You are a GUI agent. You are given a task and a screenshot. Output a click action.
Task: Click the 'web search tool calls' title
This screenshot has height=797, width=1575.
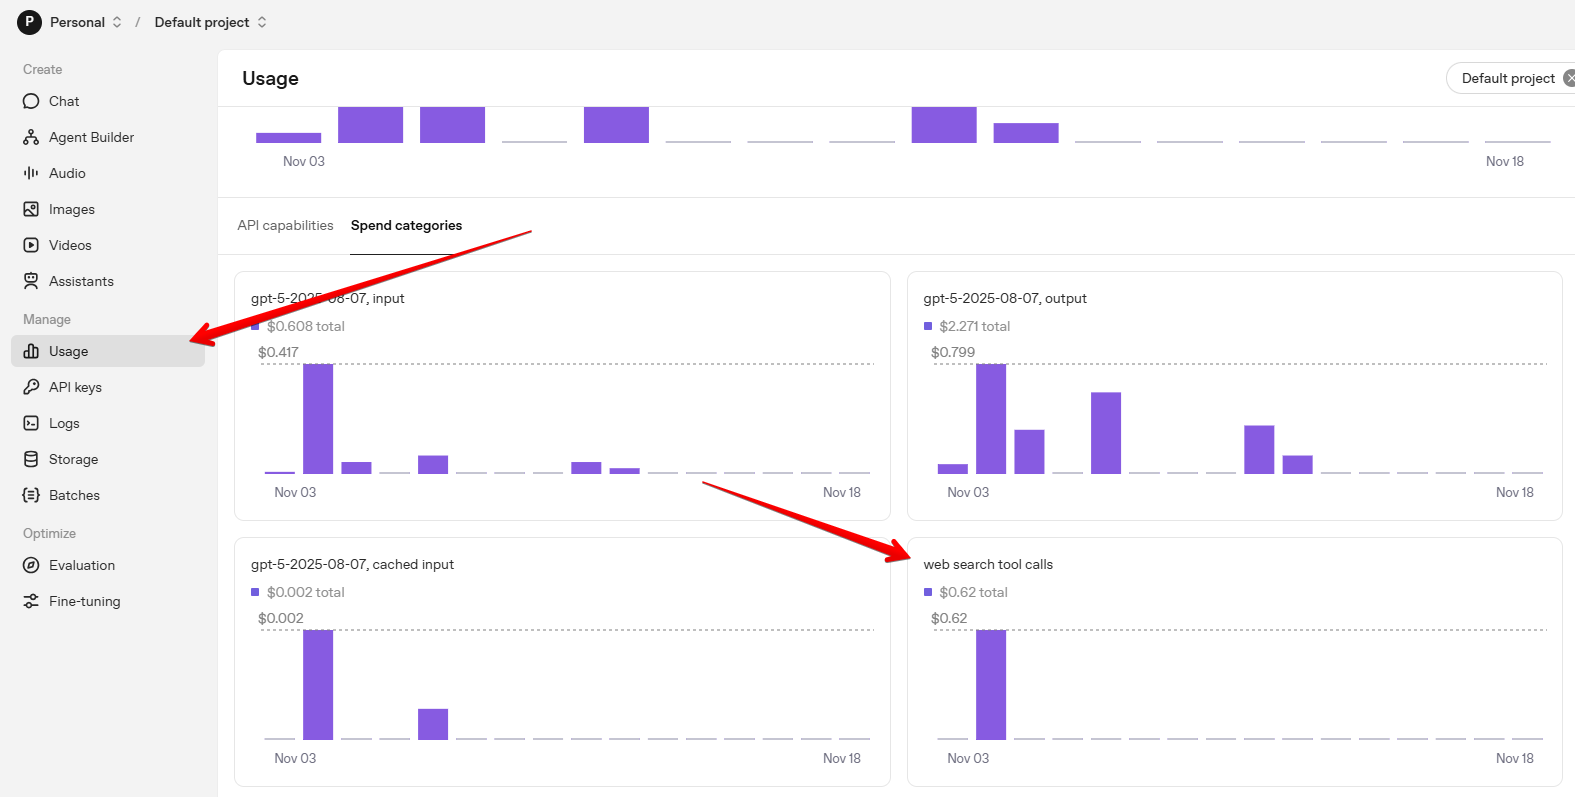988,564
